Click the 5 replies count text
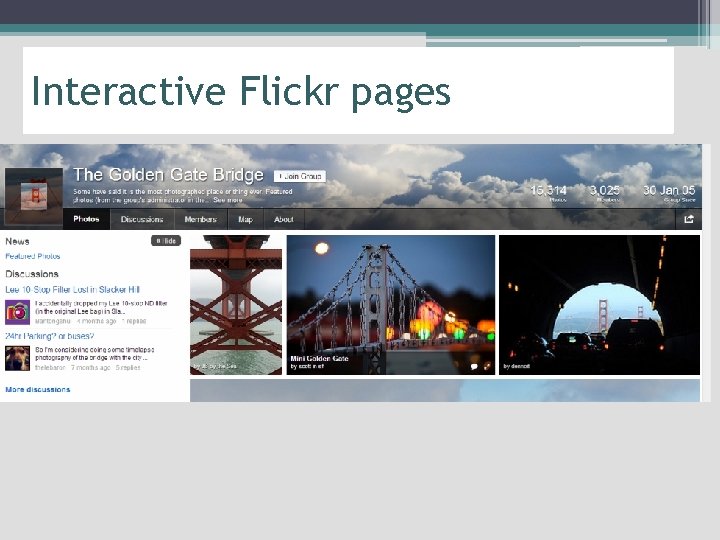Image resolution: width=720 pixels, height=540 pixels. [128, 368]
